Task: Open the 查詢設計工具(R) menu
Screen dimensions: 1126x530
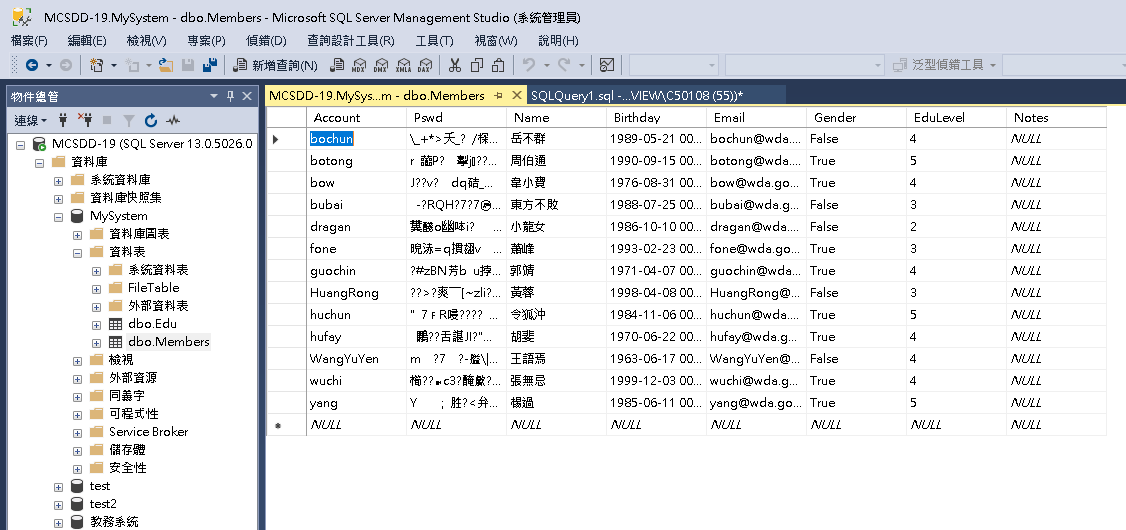Action: (x=351, y=41)
